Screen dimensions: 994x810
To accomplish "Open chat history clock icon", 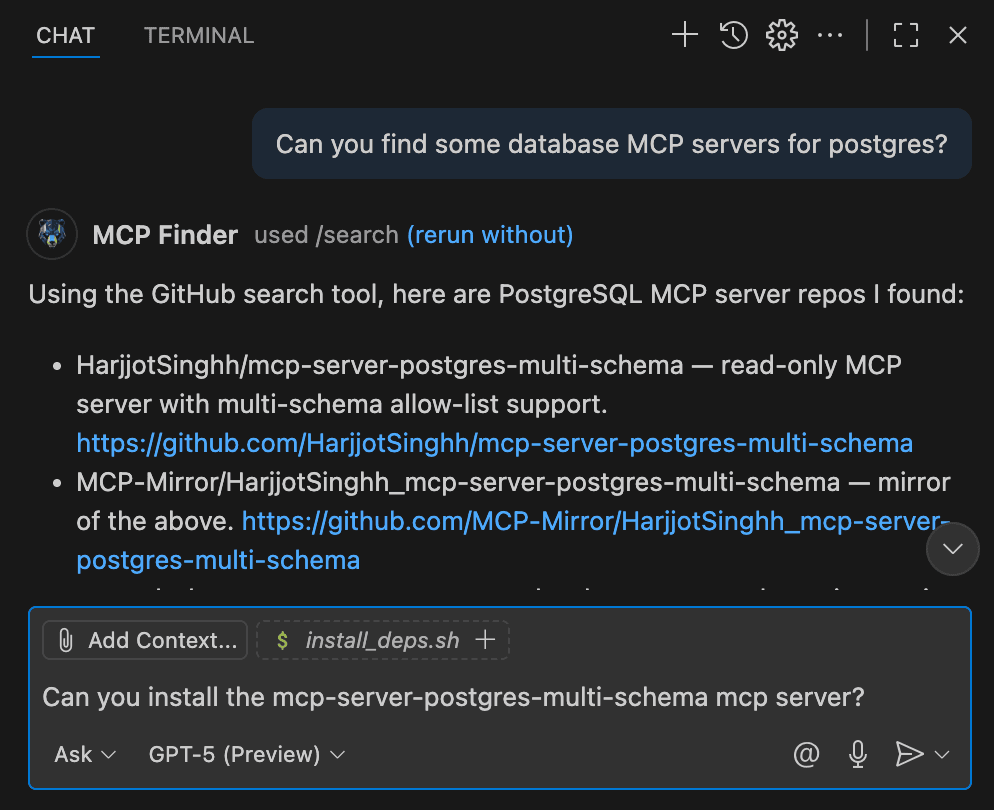I will (x=733, y=35).
